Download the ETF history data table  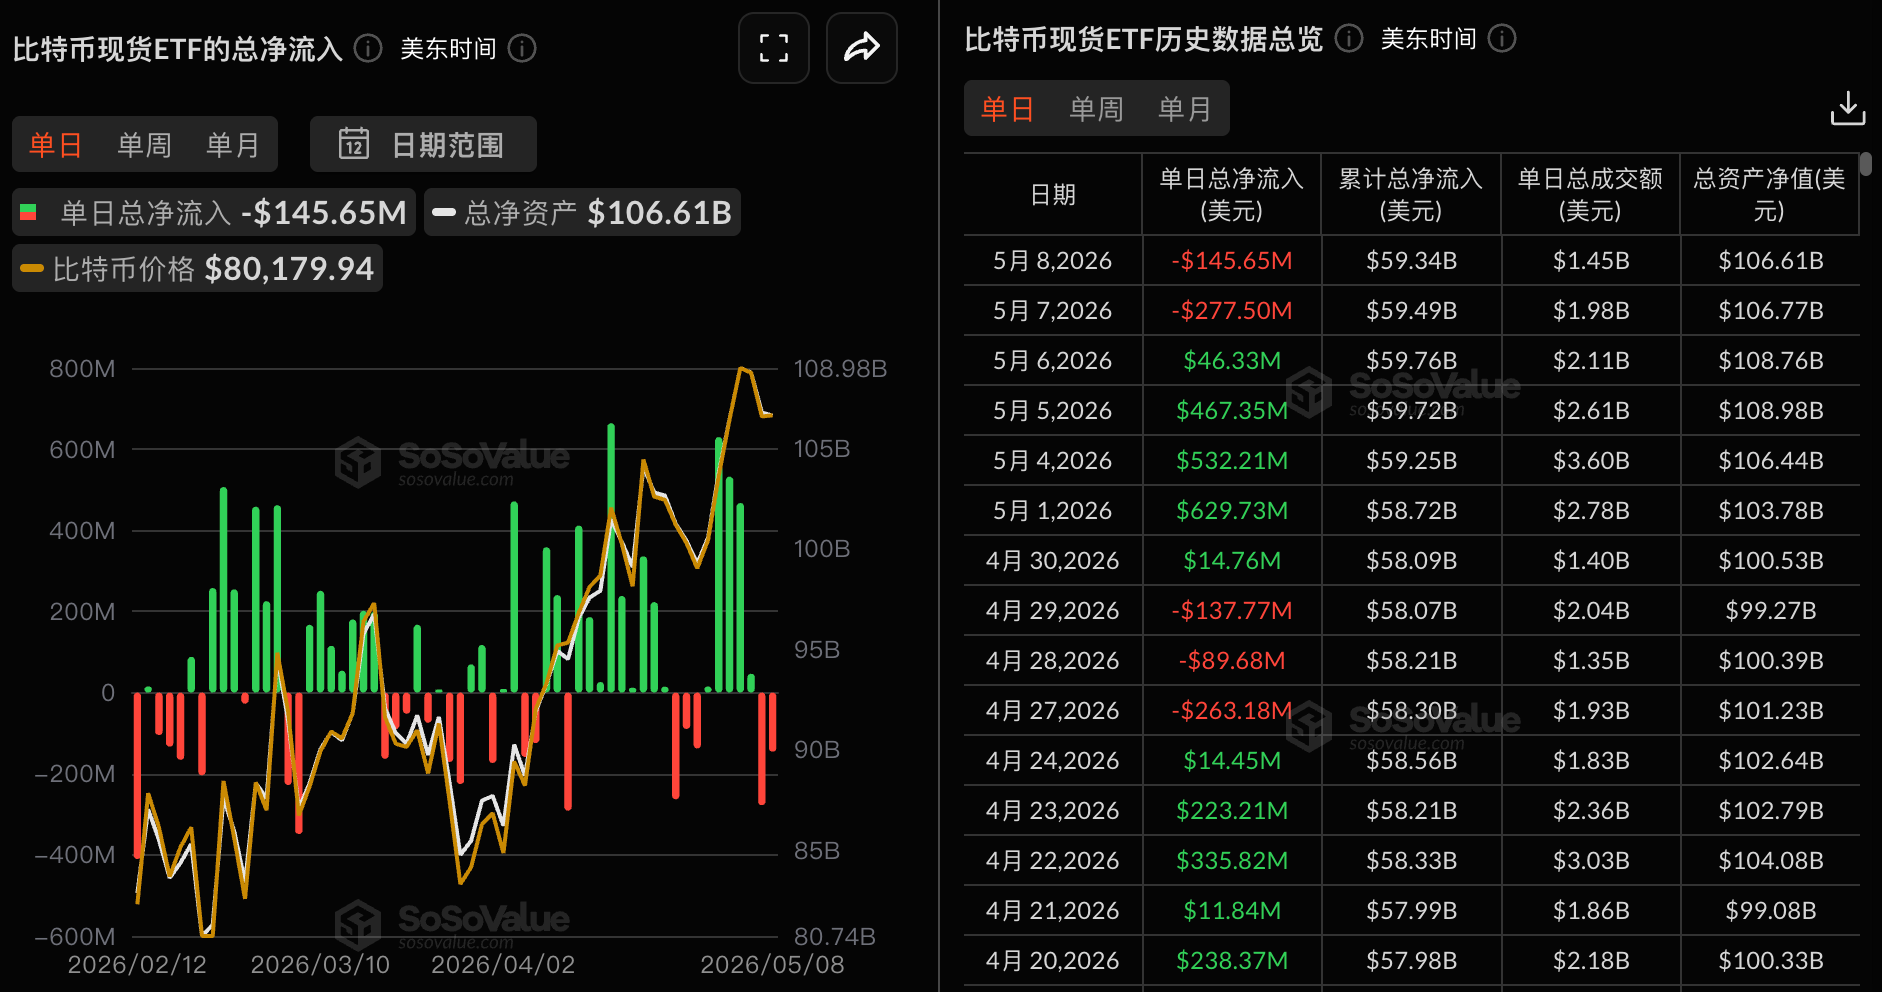(1848, 108)
